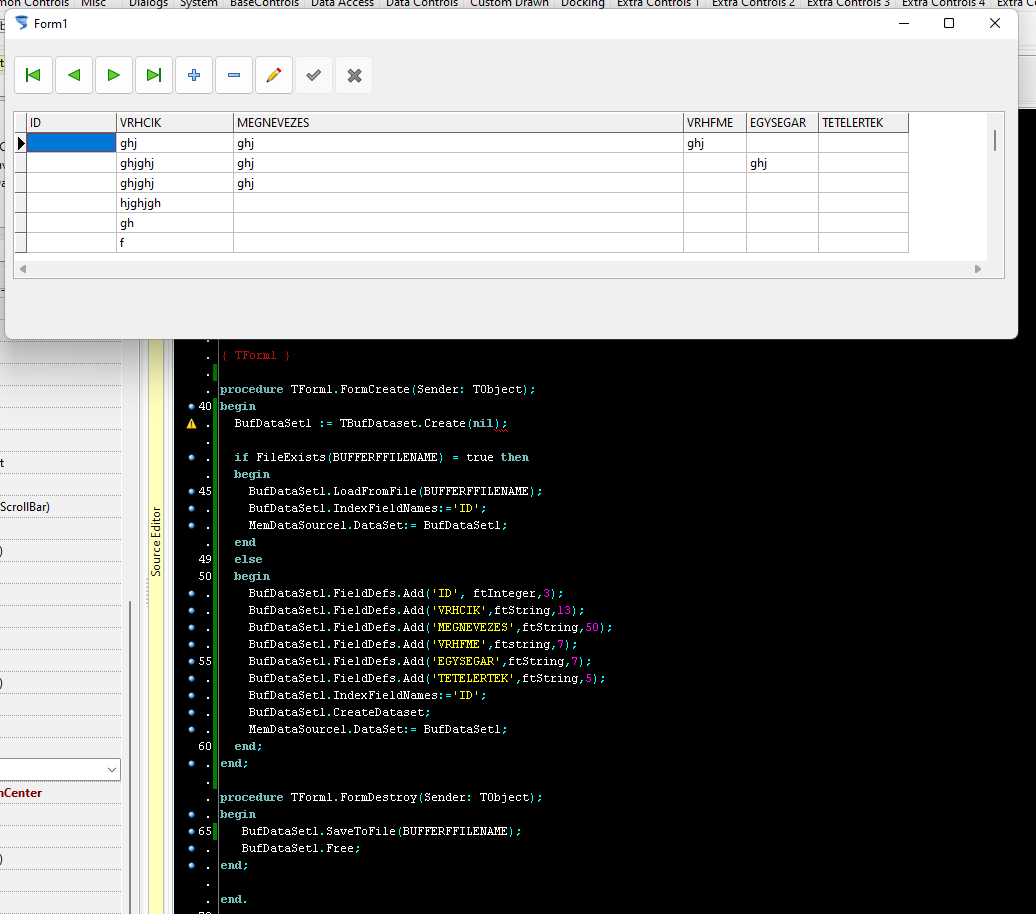Open the Docking palette tab

click(x=583, y=3)
